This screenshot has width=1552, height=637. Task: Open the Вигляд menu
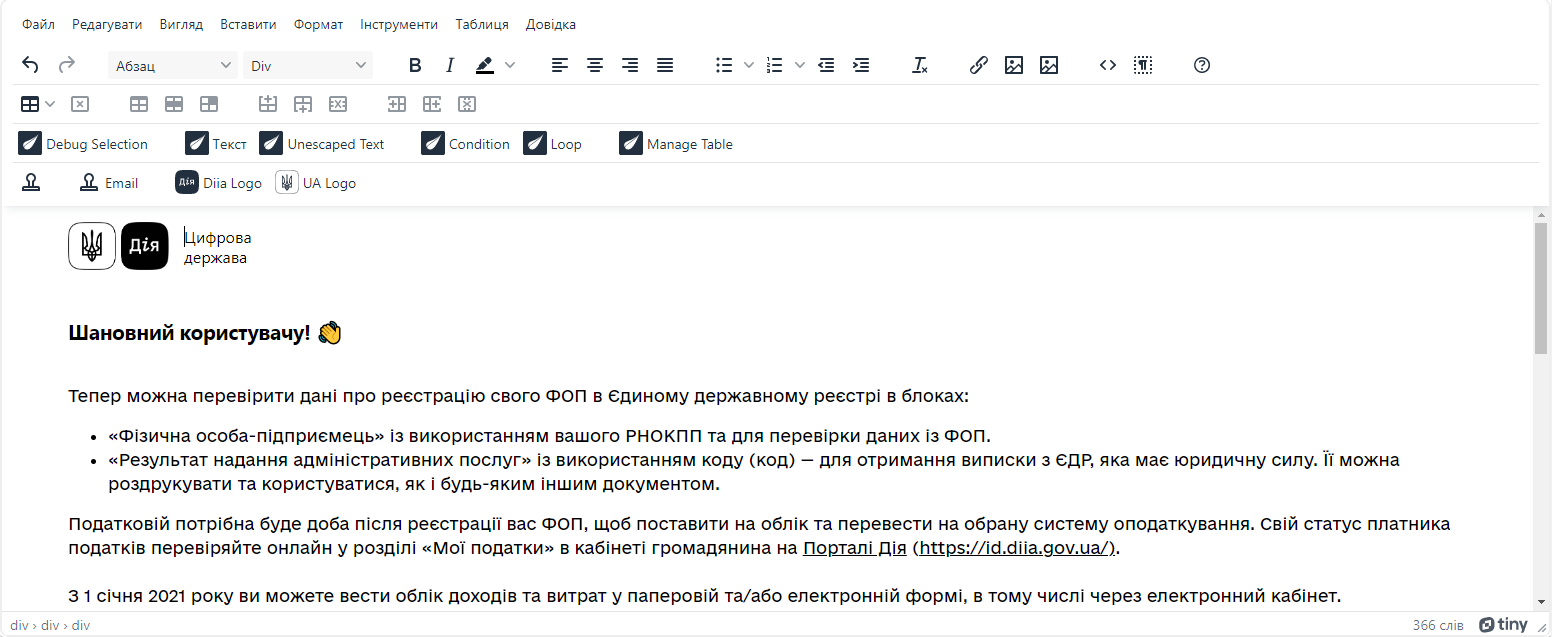[x=180, y=24]
